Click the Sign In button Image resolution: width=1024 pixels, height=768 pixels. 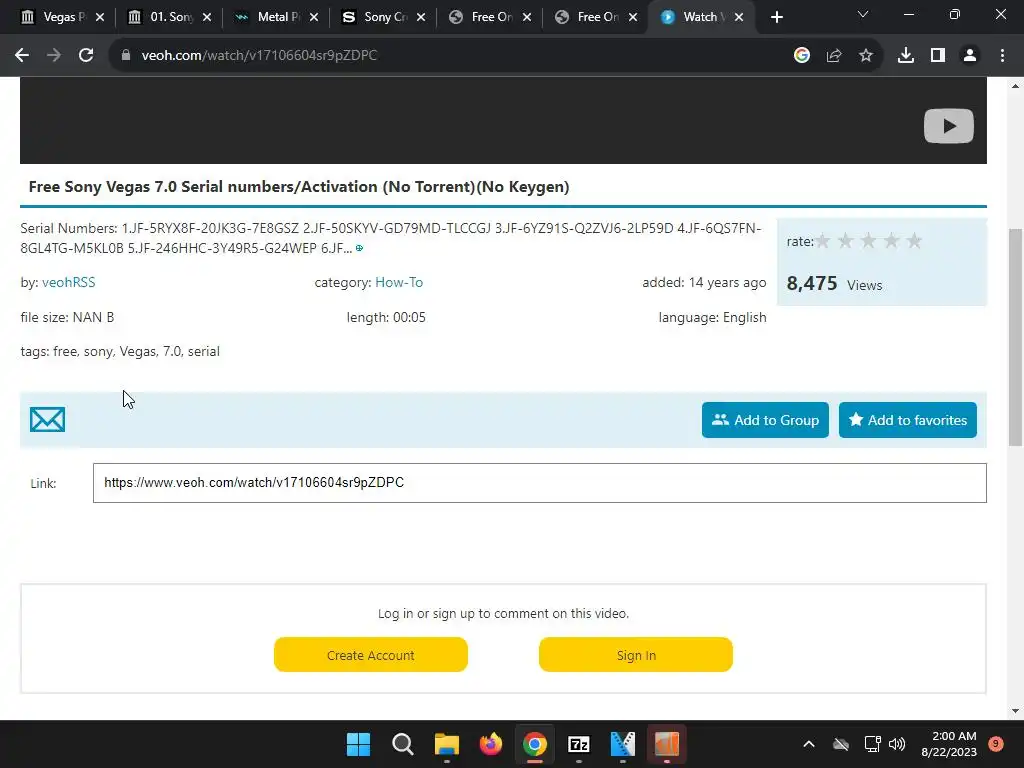pyautogui.click(x=635, y=654)
